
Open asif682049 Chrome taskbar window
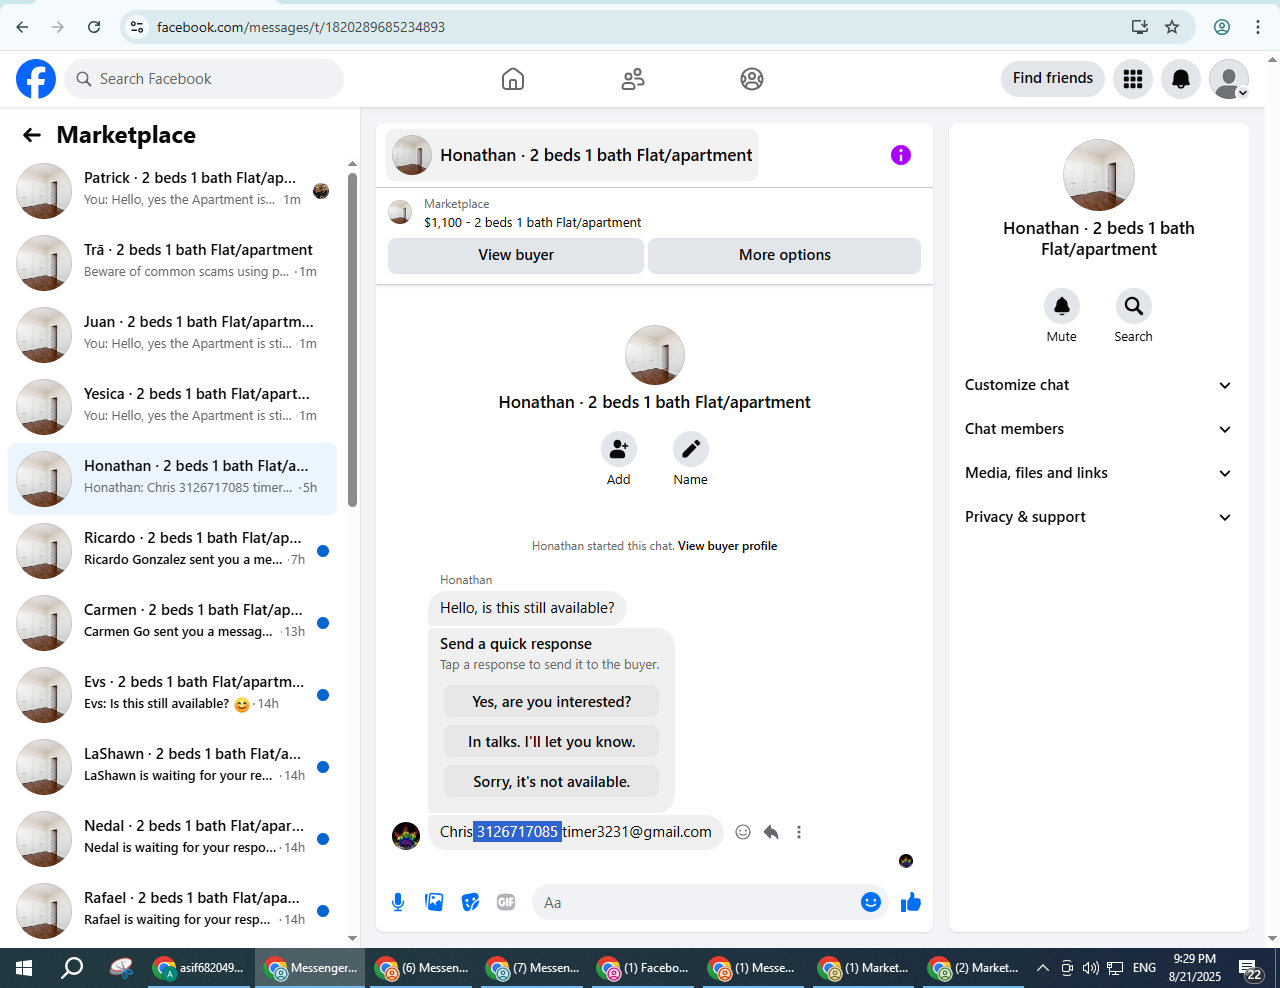(x=200, y=968)
